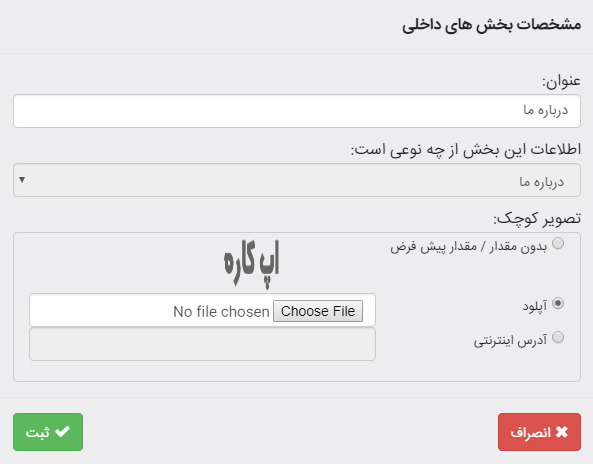Open the درباره ما section type dropdown
Screen dimensions: 593x464
tap(297, 180)
